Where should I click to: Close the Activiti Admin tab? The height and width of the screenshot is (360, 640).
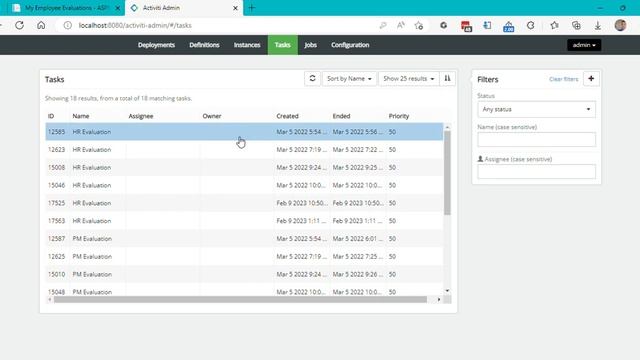point(235,8)
